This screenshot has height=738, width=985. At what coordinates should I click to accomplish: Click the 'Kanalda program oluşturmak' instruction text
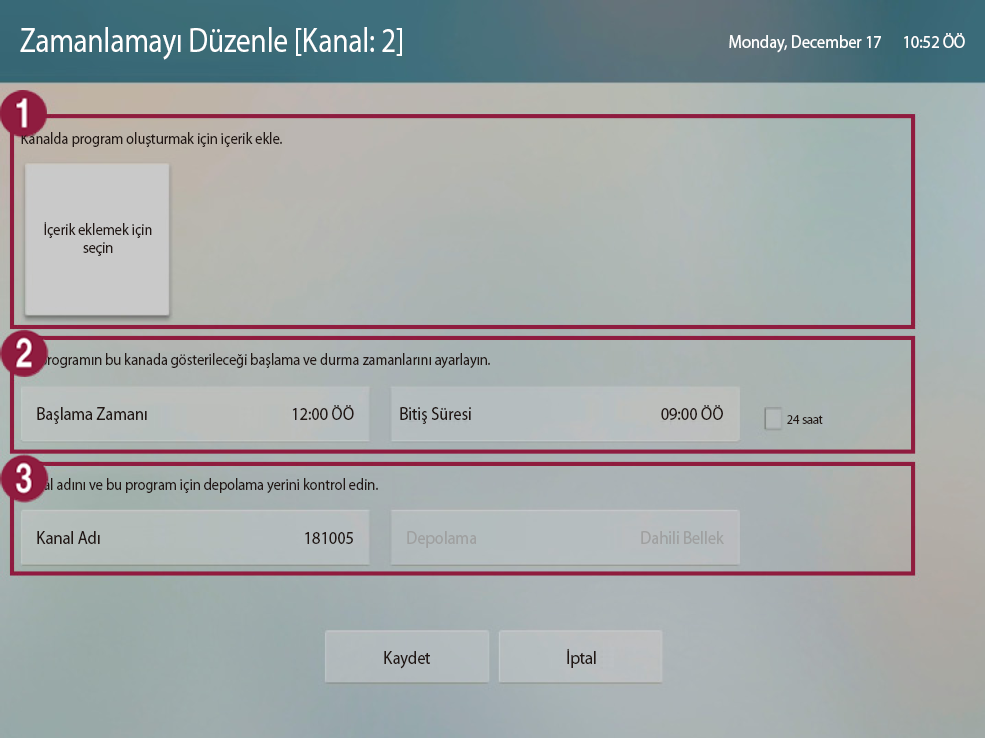pyautogui.click(x=152, y=139)
